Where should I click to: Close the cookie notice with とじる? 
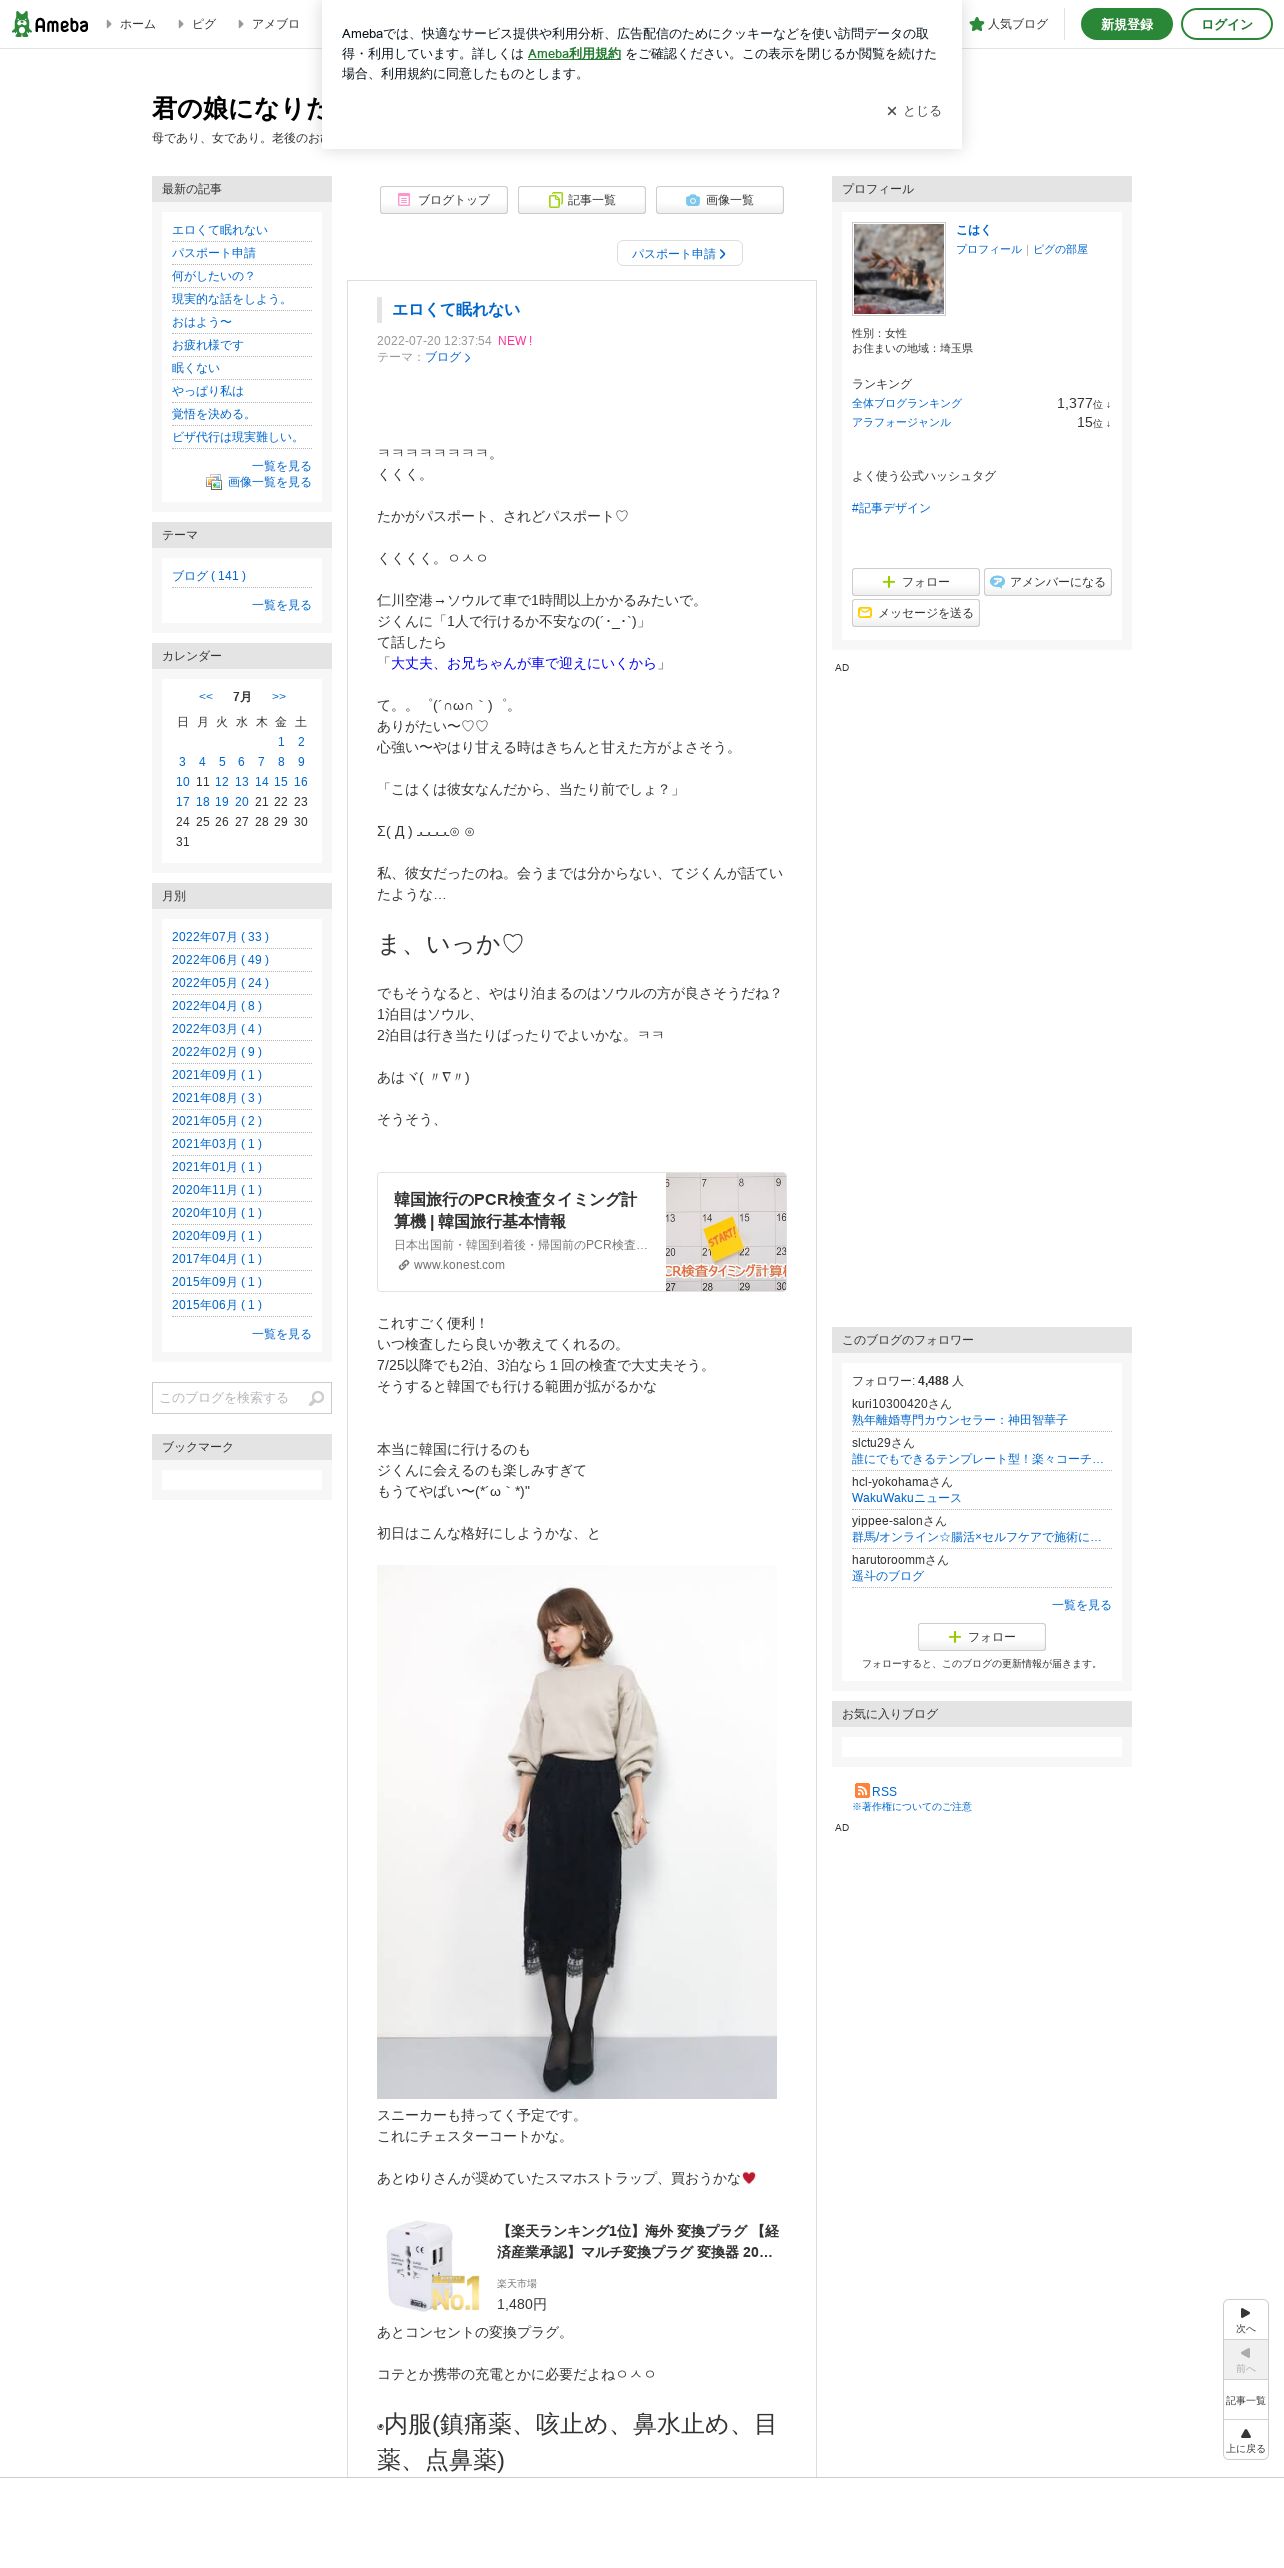(914, 111)
